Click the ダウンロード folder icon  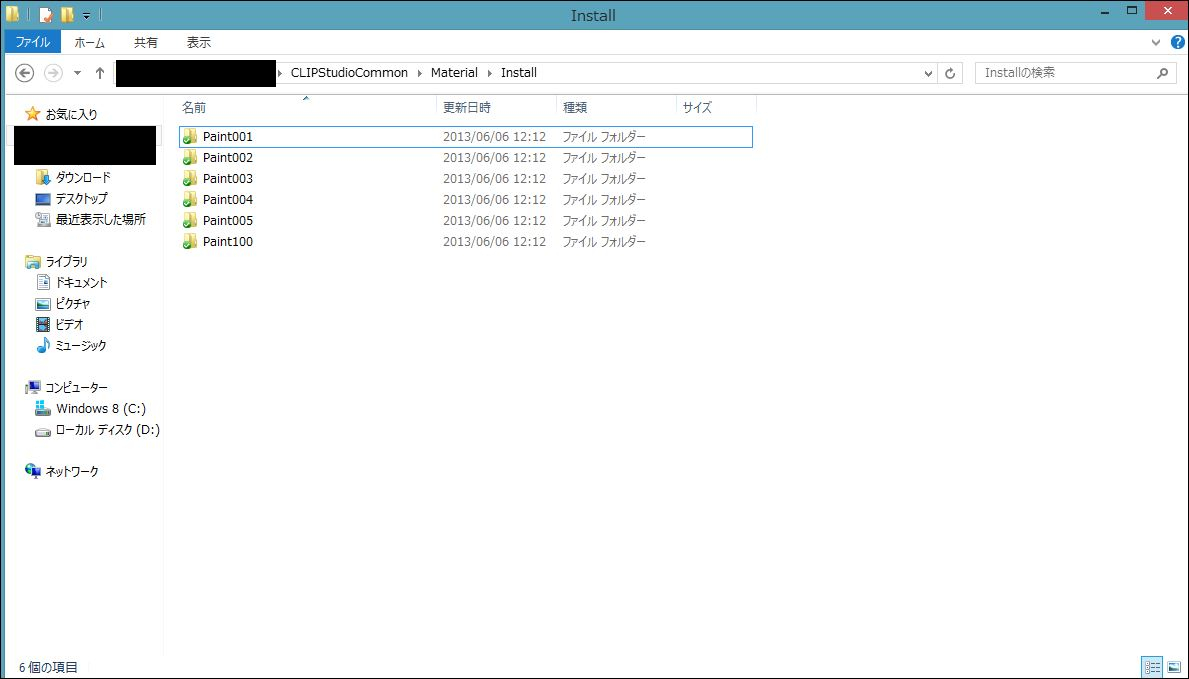pos(42,178)
